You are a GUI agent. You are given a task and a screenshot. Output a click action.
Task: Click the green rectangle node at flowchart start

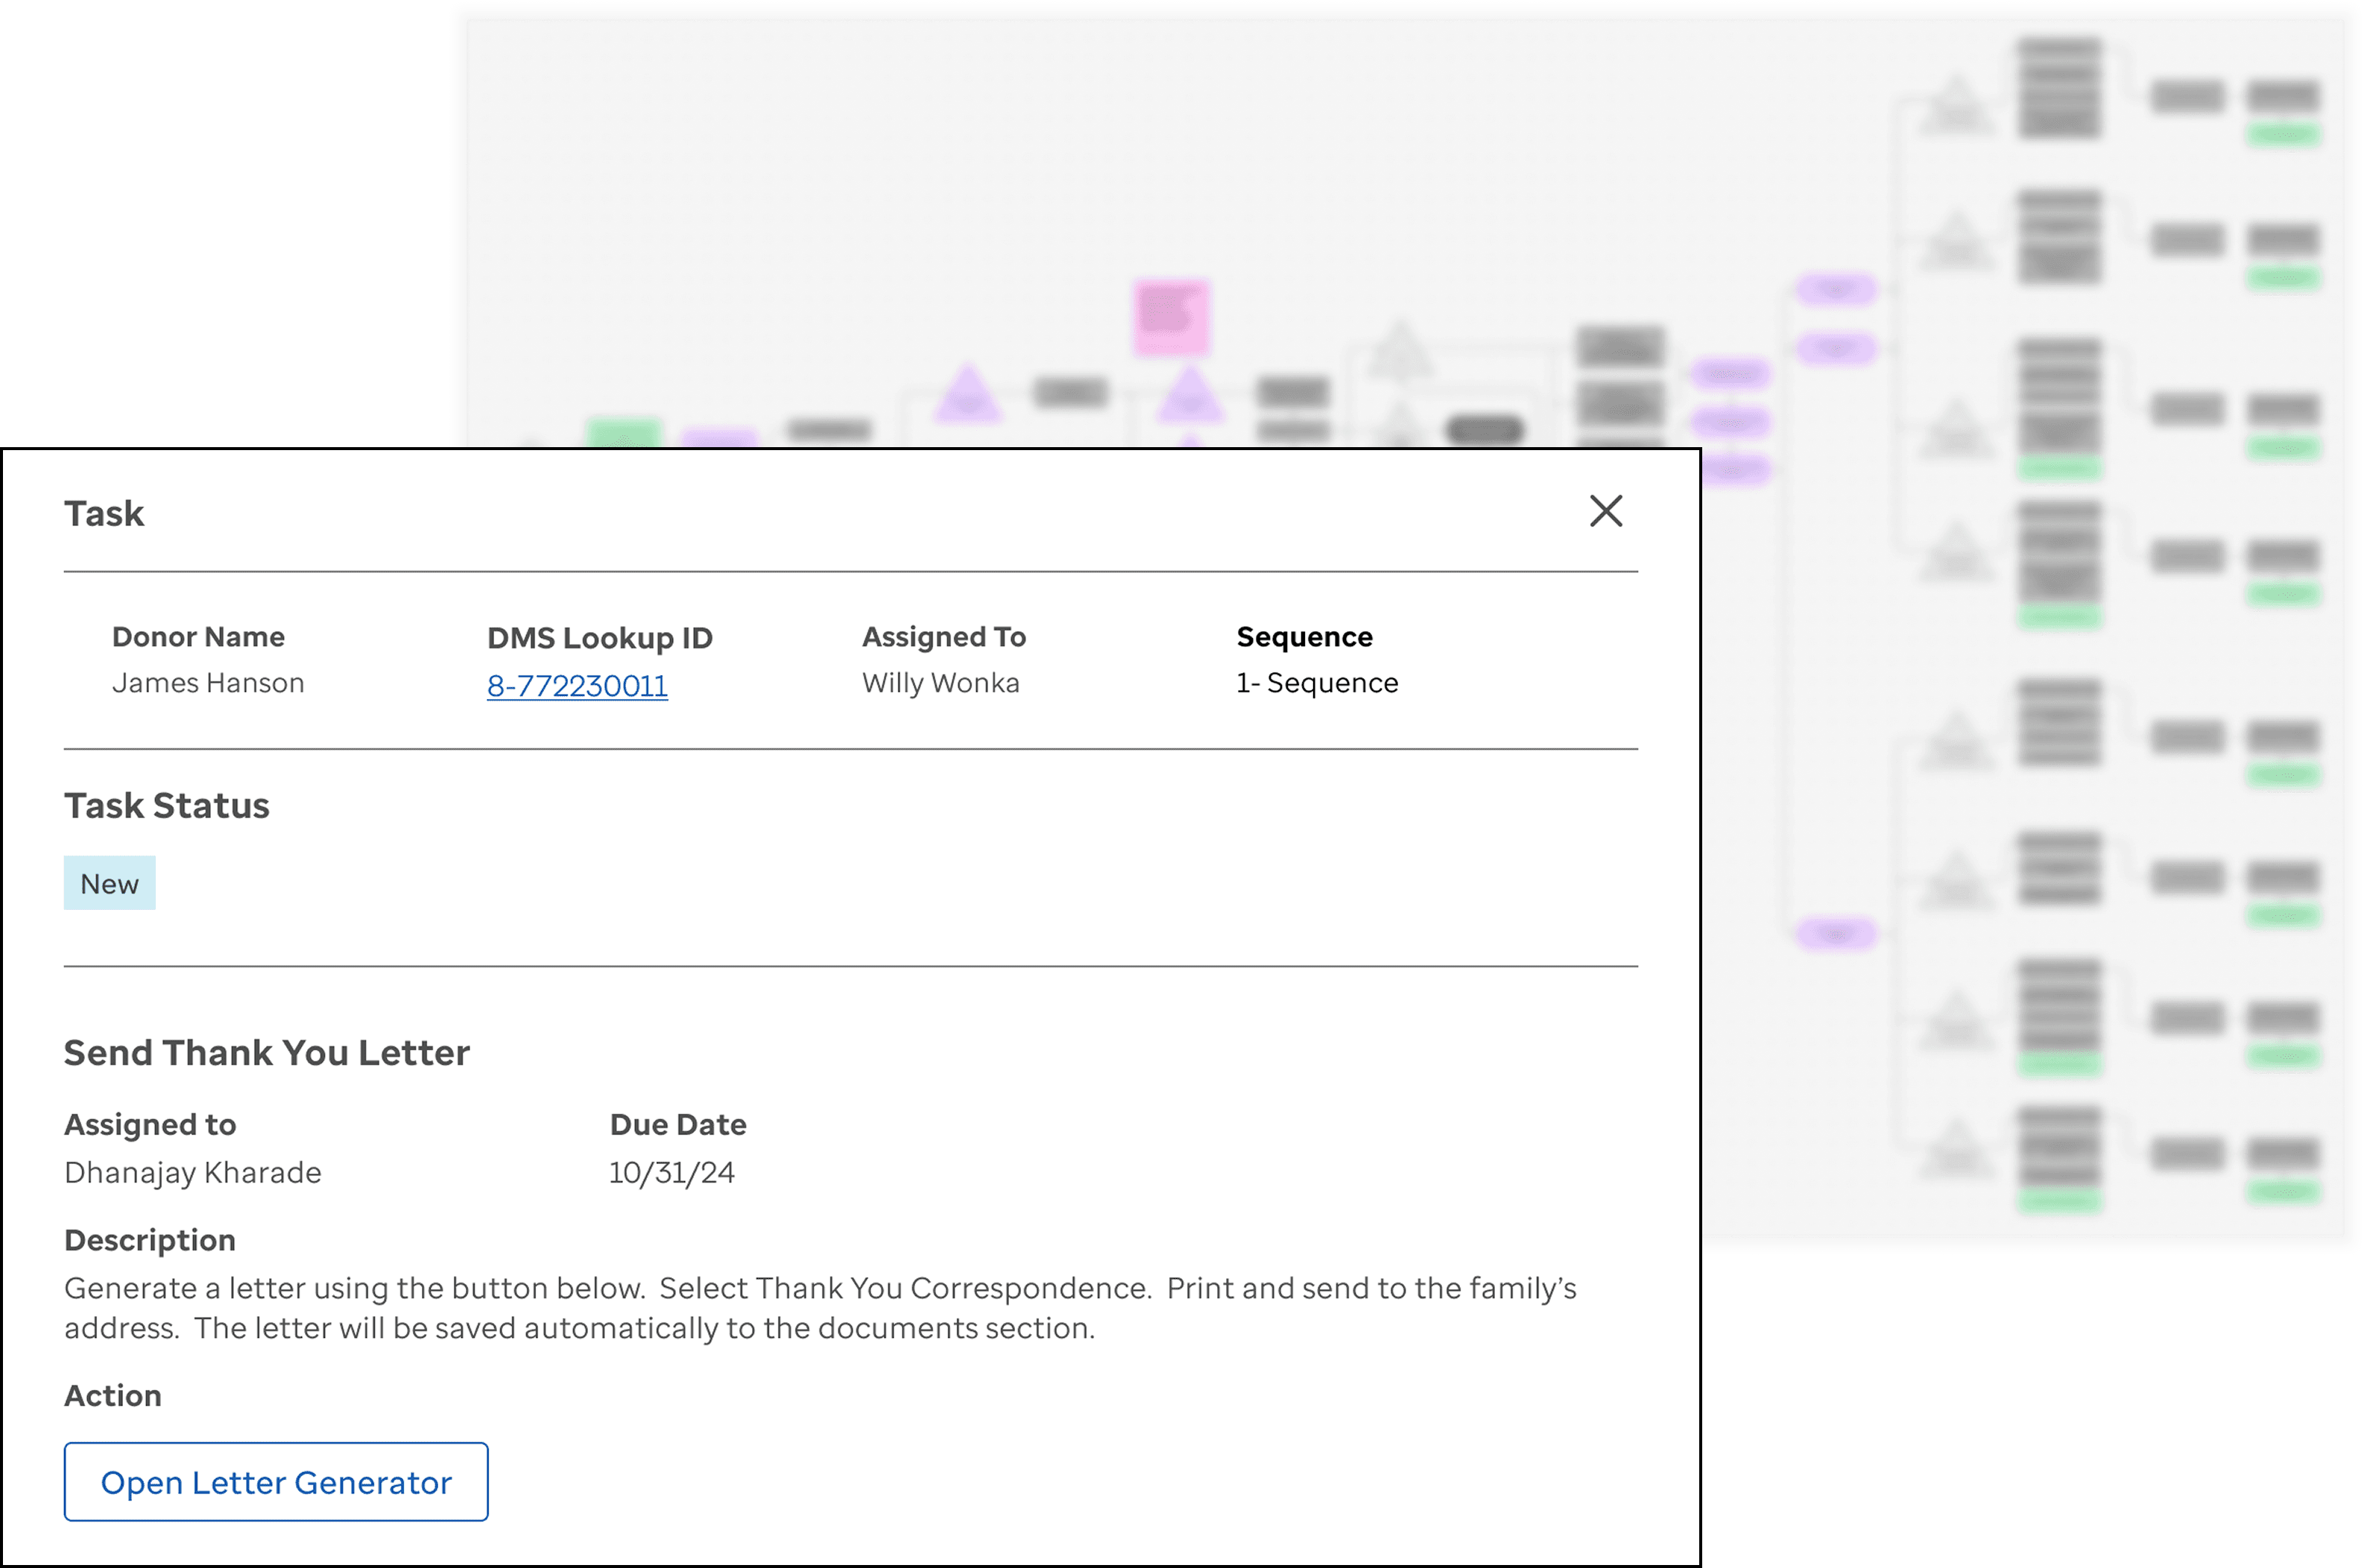point(623,433)
